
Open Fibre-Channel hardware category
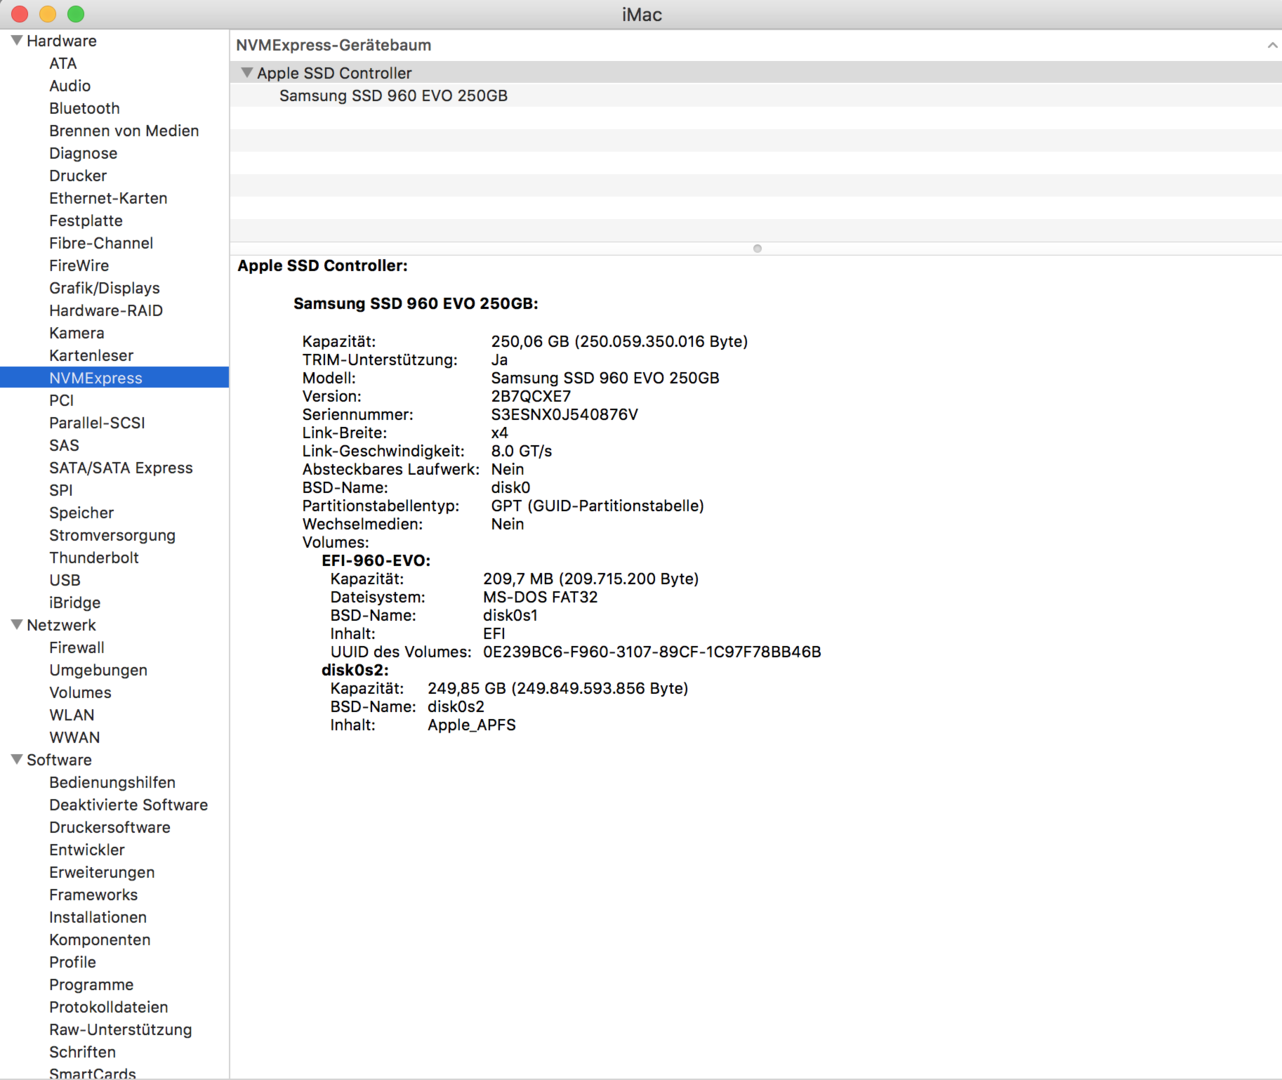point(101,243)
